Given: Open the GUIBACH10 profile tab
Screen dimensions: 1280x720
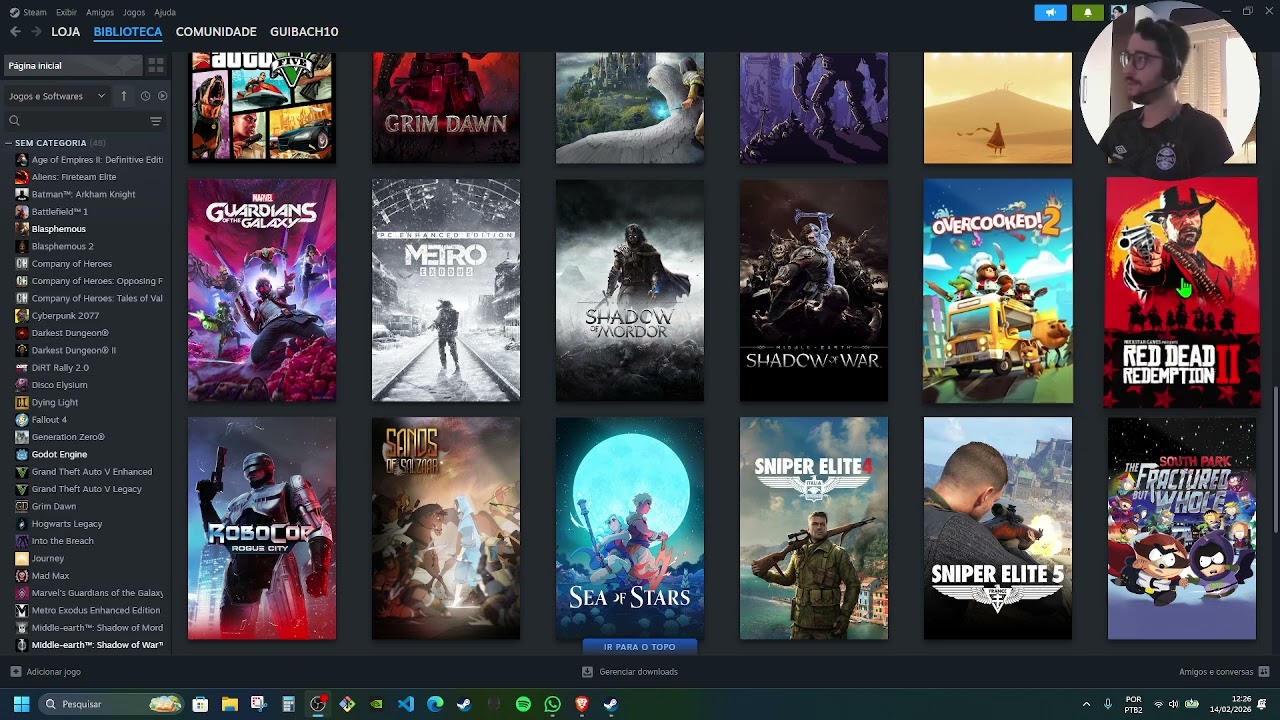Looking at the screenshot, I should (304, 32).
